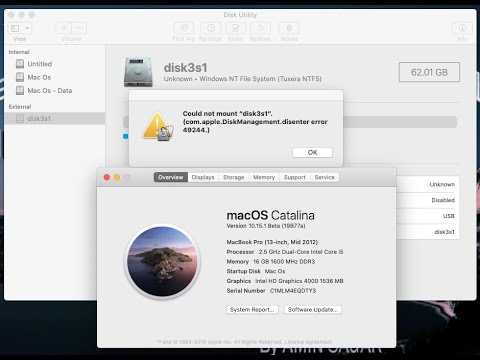Click OK in the mount error dialog
480x360 pixels.
[312, 152]
